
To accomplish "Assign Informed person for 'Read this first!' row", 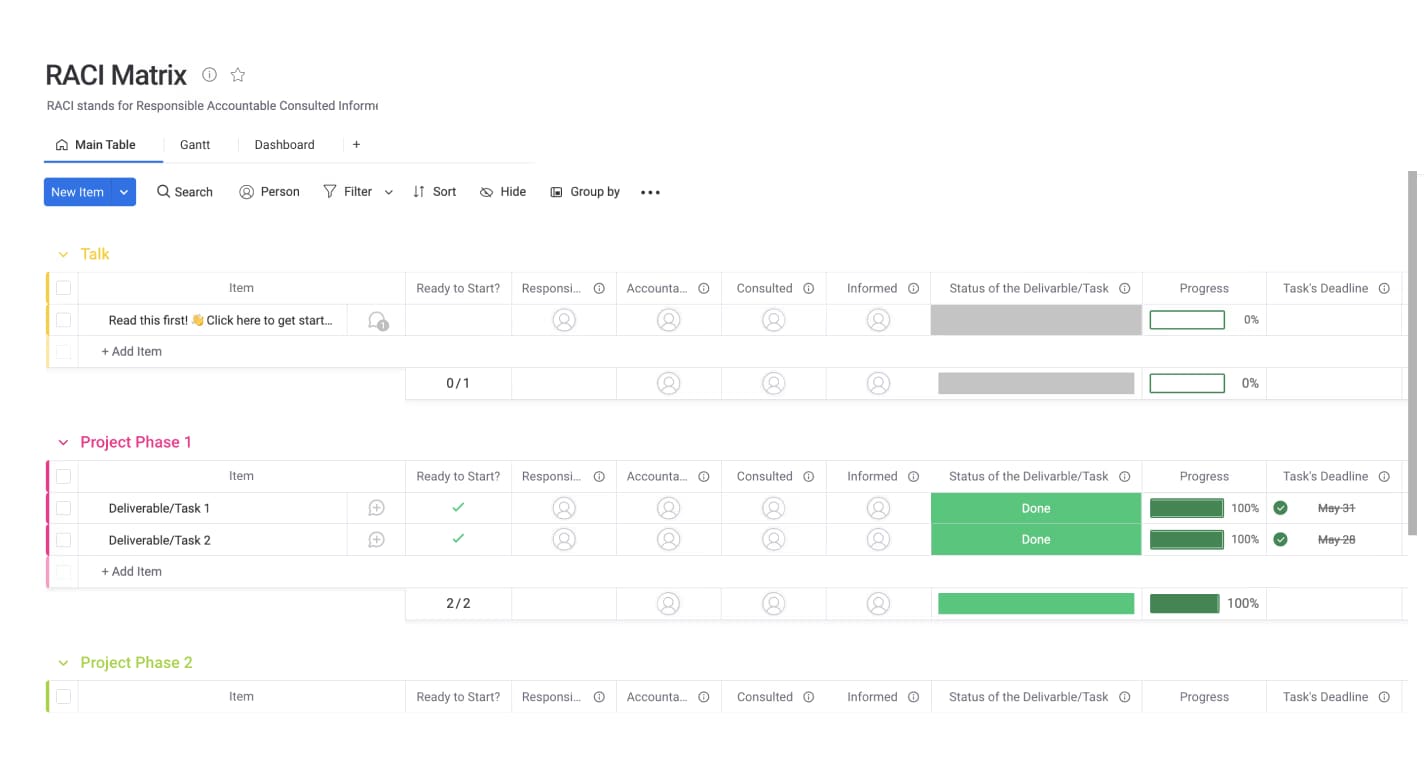I will tap(878, 320).
